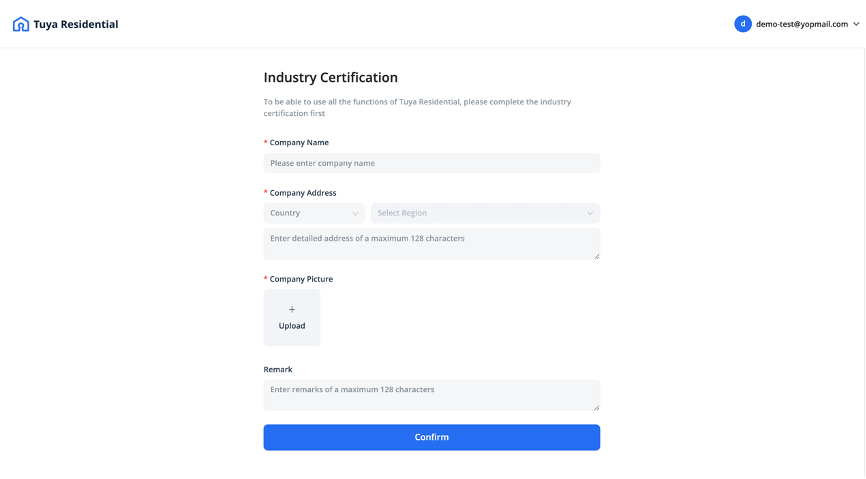Image resolution: width=866 pixels, height=479 pixels.
Task: Click the Industry Certification heading
Action: 330,77
